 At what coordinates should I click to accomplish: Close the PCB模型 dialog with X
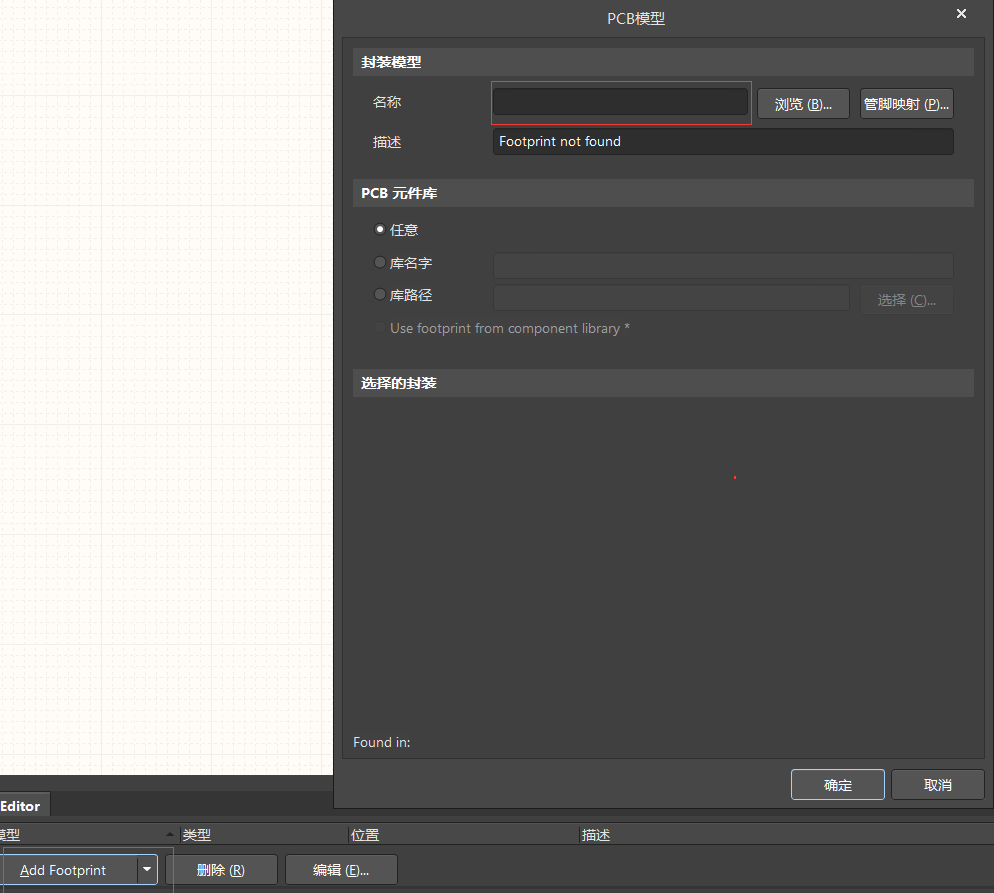(x=961, y=13)
